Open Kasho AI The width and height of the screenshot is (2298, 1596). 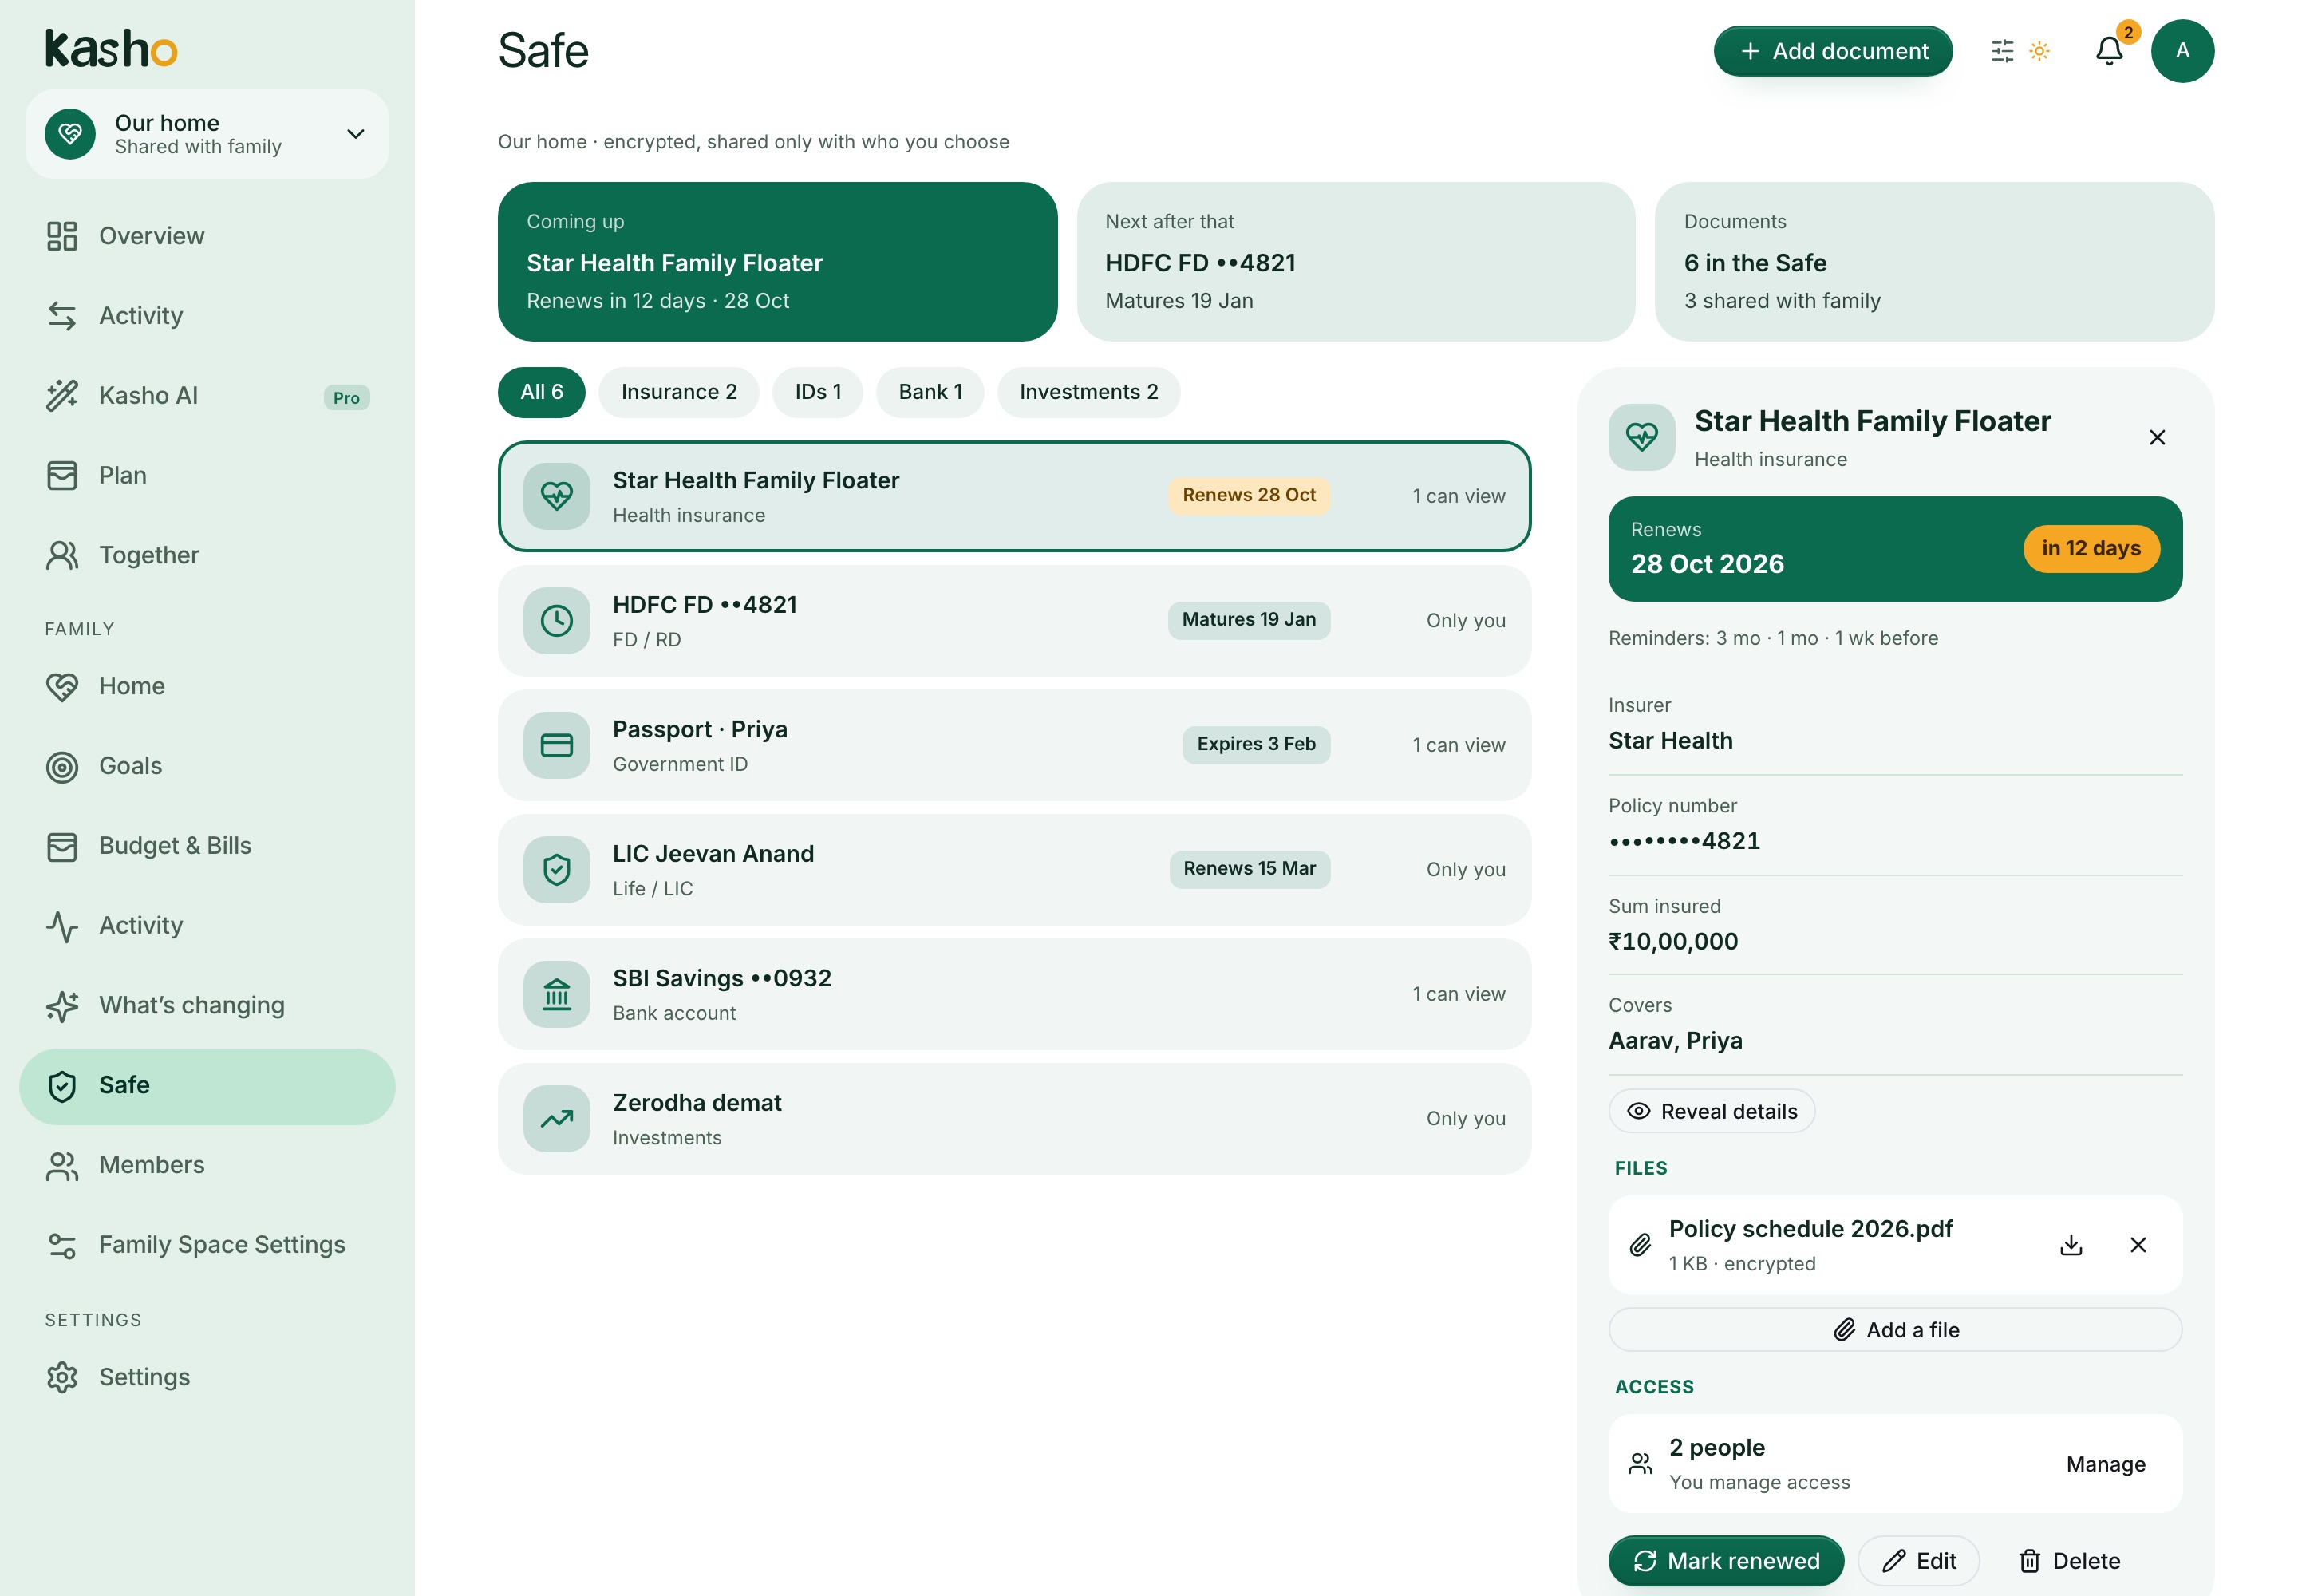207,396
